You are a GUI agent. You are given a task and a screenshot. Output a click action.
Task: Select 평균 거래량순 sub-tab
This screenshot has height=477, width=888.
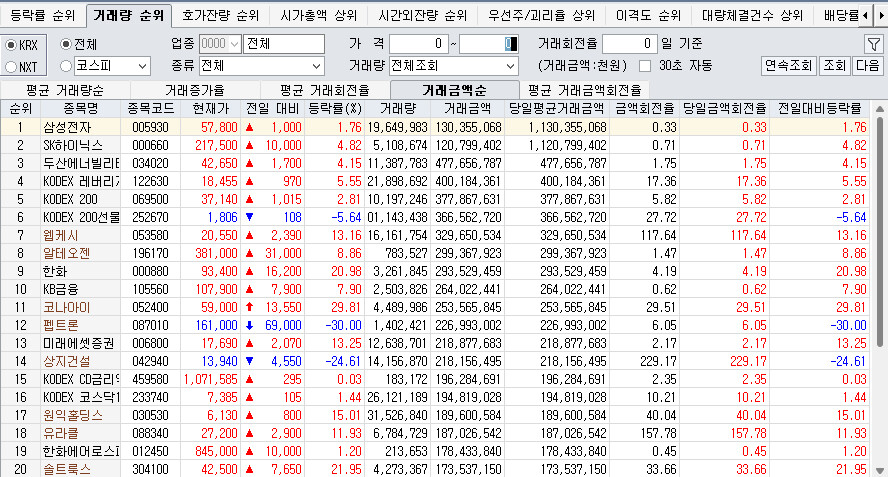click(65, 90)
